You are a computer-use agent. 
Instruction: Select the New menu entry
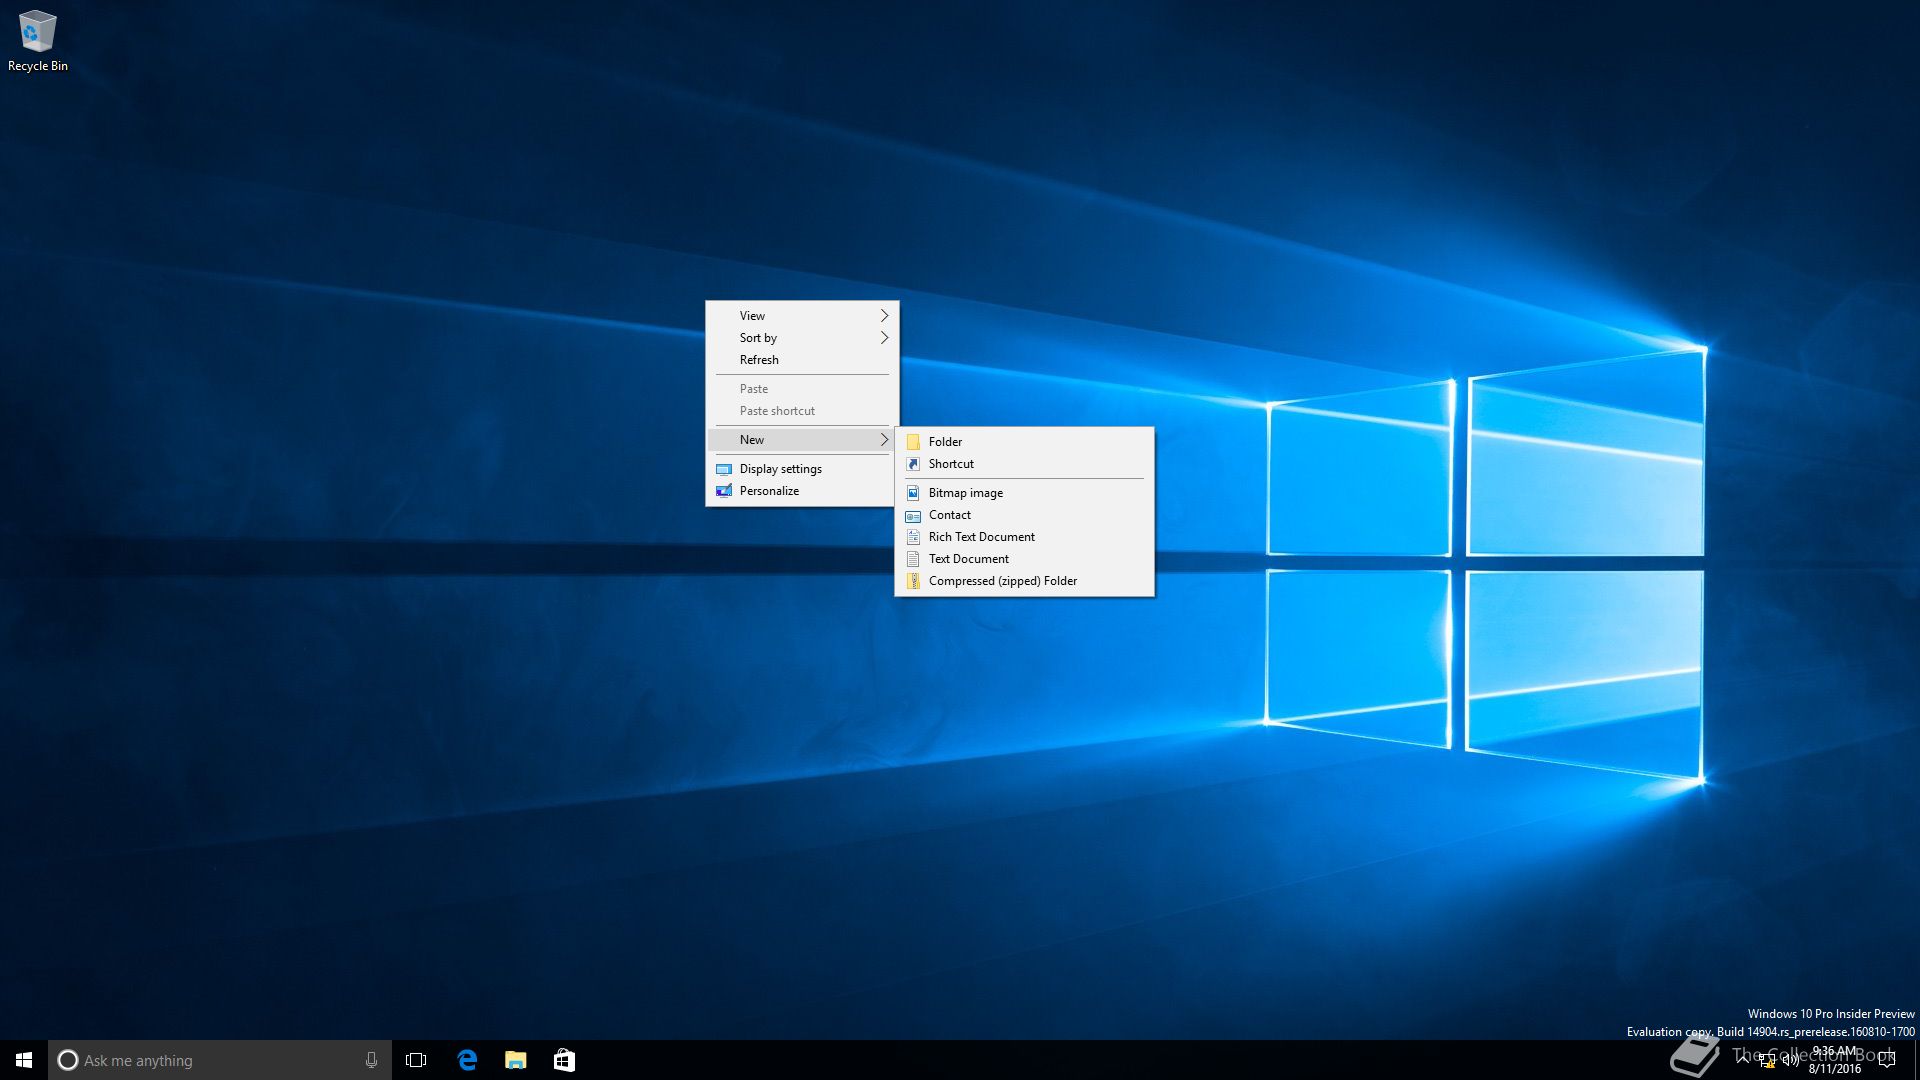tap(802, 440)
